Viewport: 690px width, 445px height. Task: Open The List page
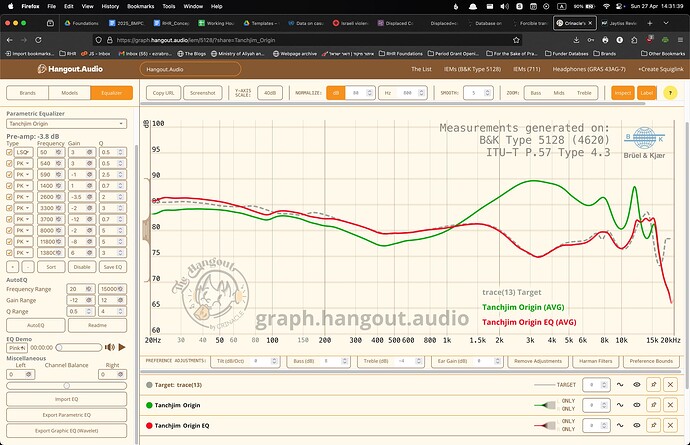421,69
